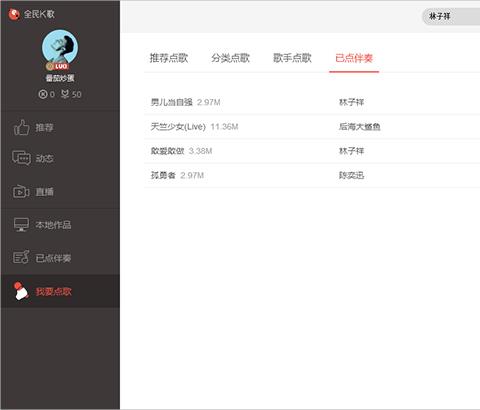Select song 孤勇者 in list
Viewport: 480px width, 410px height.
click(163, 175)
